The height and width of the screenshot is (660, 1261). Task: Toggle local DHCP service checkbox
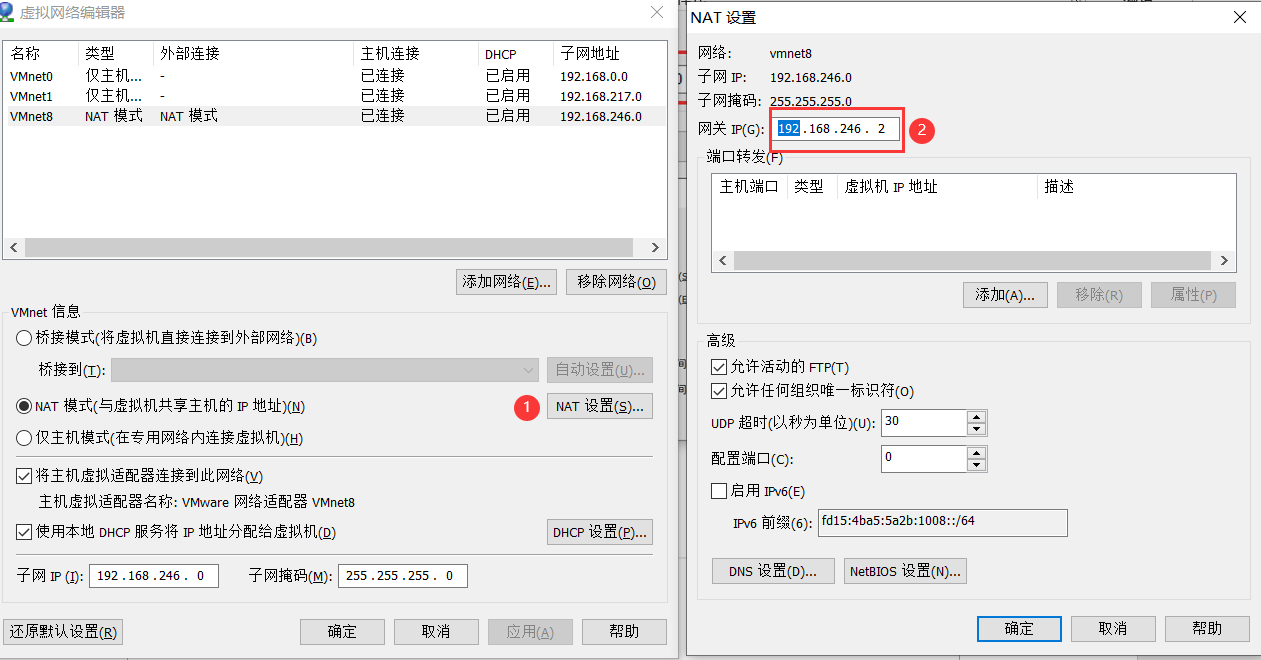(x=25, y=532)
